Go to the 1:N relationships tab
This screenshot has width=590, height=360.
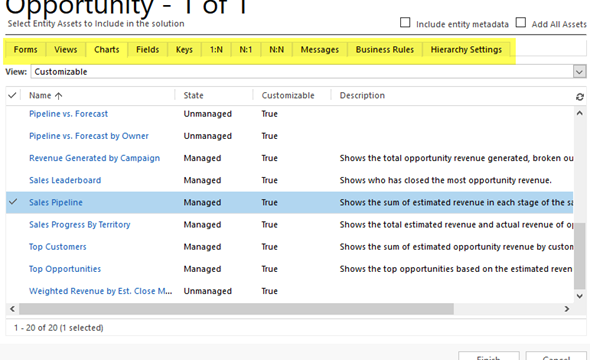point(216,50)
